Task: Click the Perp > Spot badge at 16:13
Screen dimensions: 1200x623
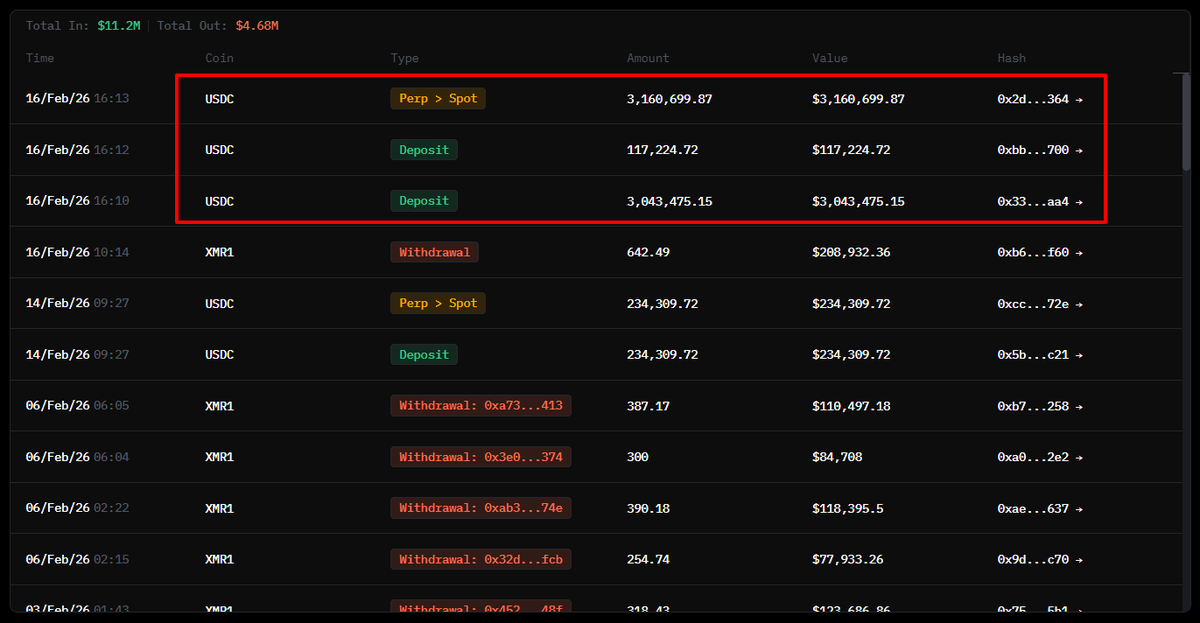Action: tap(438, 99)
